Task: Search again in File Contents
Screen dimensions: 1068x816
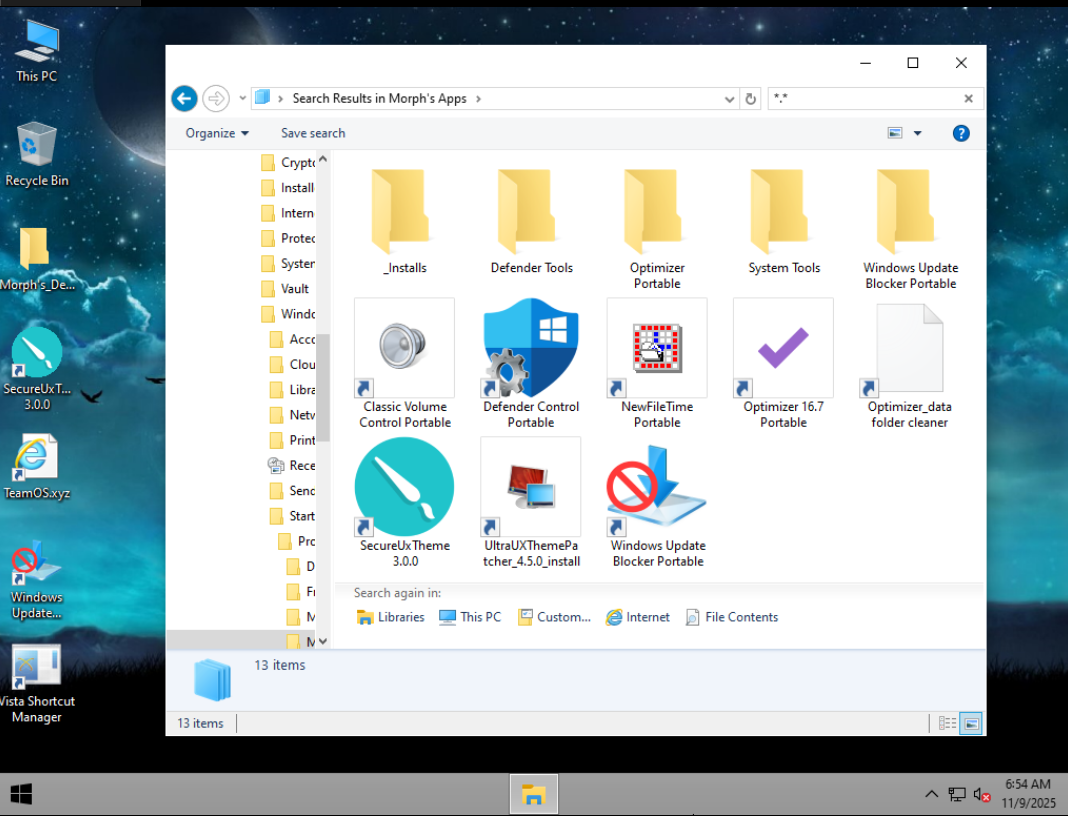Action: [731, 617]
